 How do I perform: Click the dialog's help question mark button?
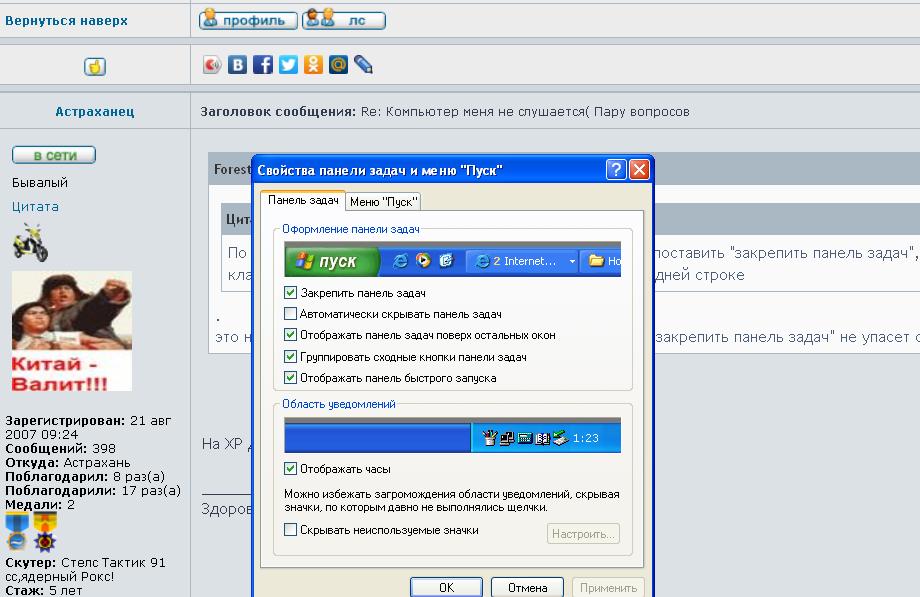click(617, 170)
